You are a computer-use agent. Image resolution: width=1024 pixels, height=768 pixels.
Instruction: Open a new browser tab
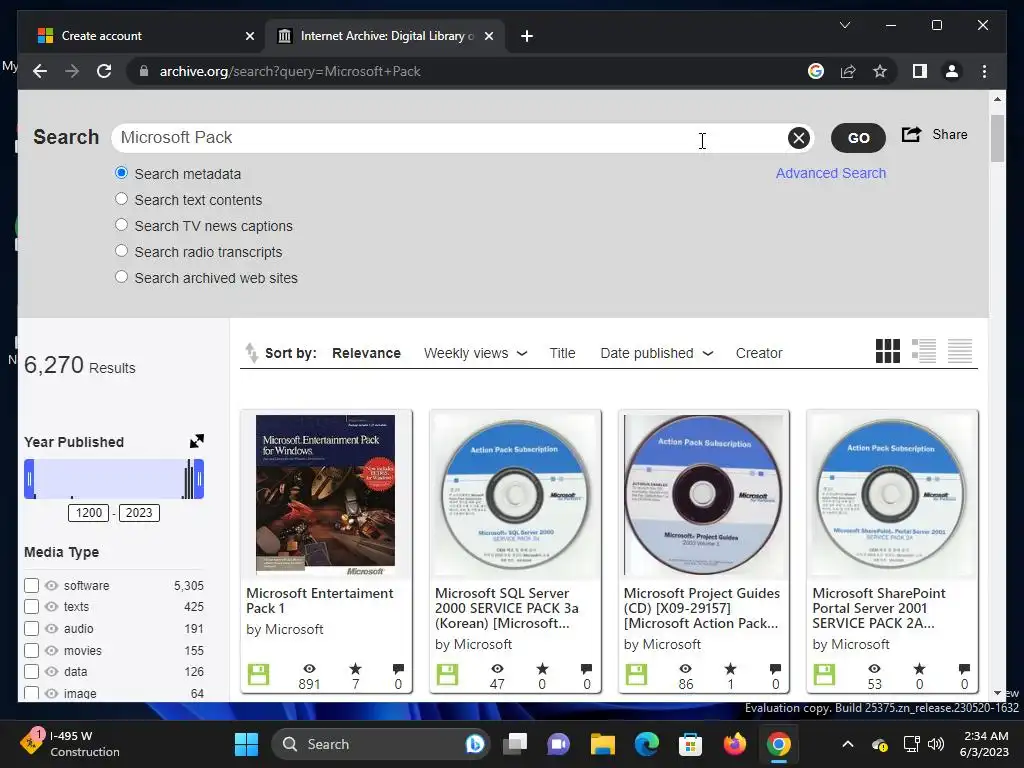(527, 36)
